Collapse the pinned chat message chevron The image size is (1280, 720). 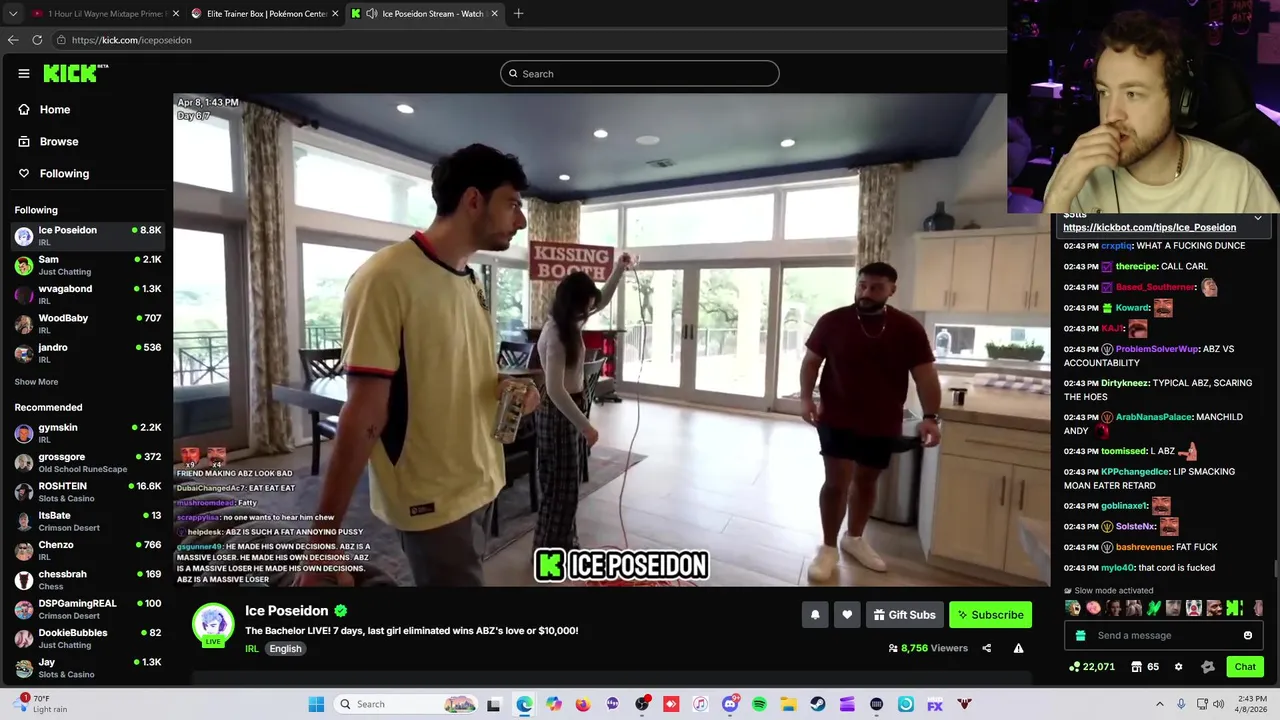(1258, 217)
